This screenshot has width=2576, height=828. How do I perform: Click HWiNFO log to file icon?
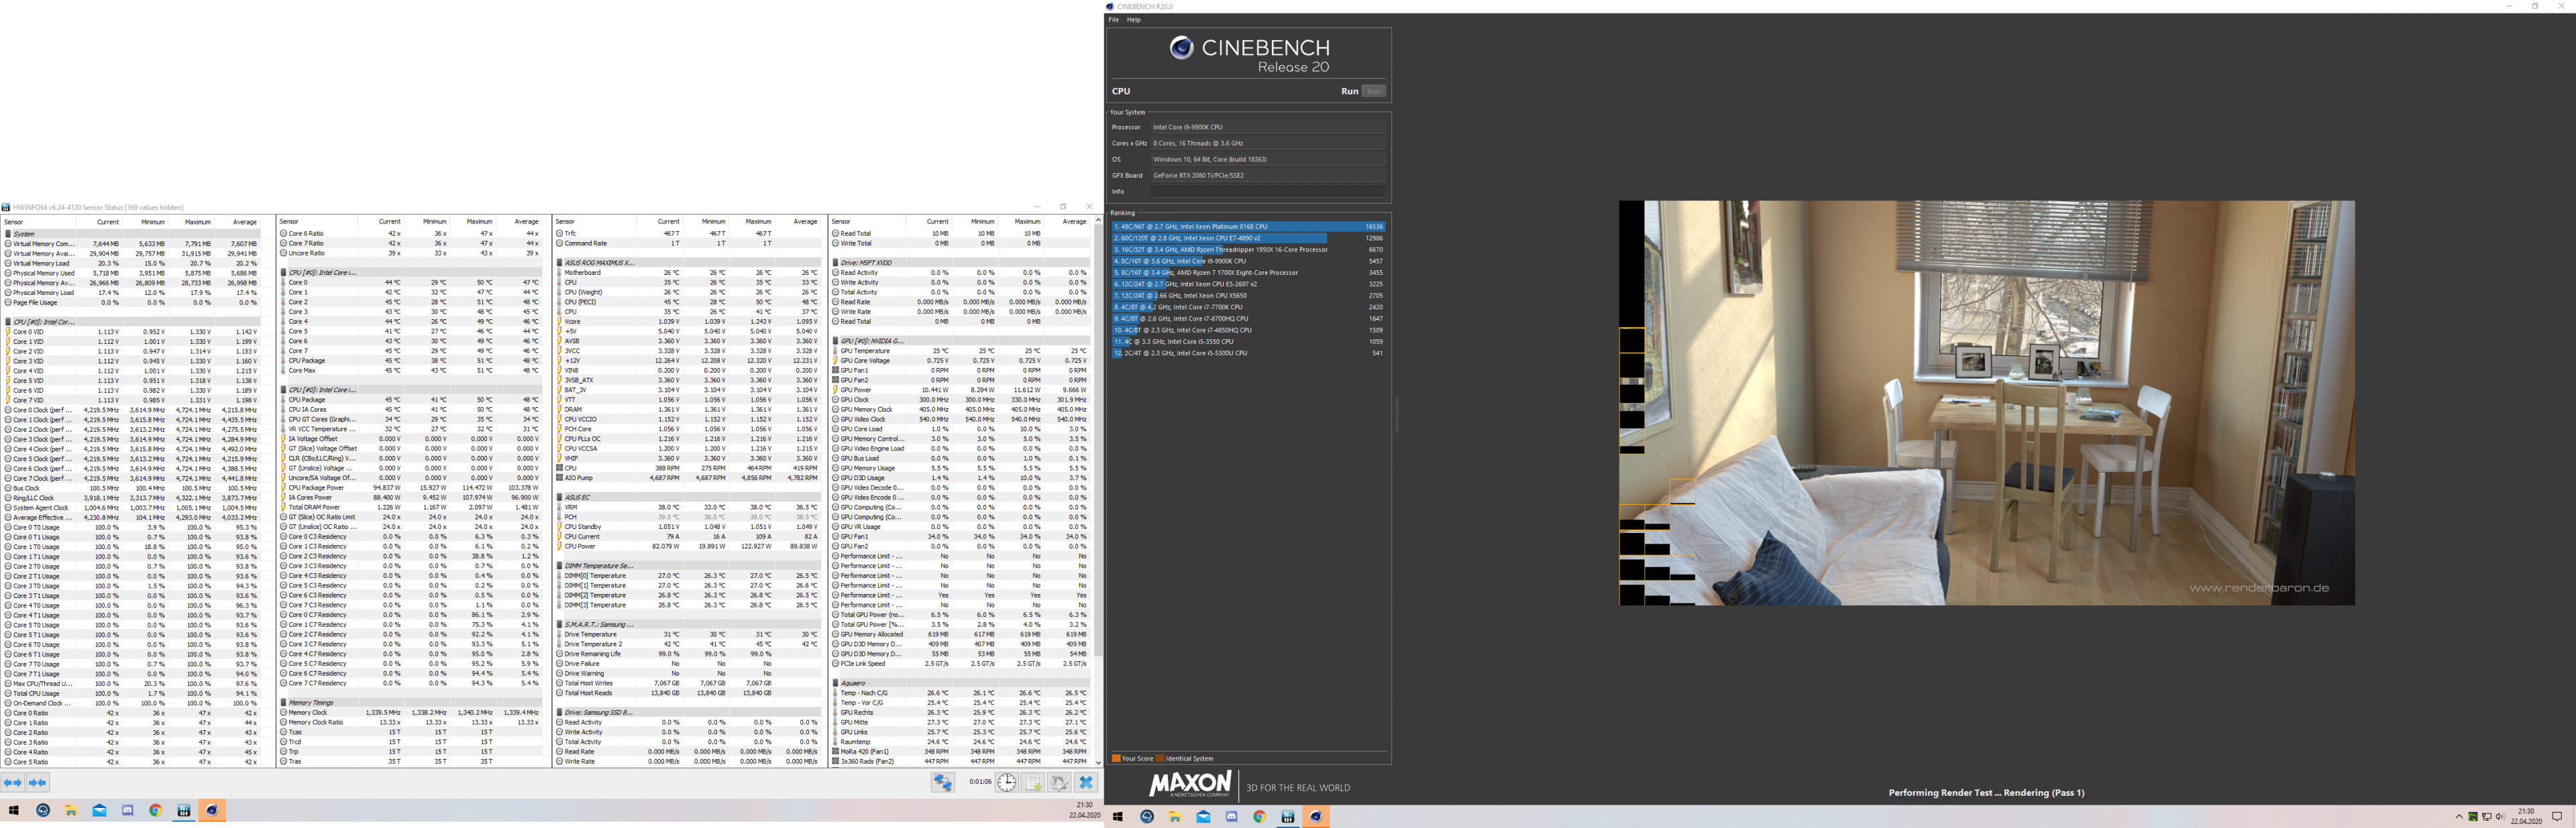coord(1033,783)
